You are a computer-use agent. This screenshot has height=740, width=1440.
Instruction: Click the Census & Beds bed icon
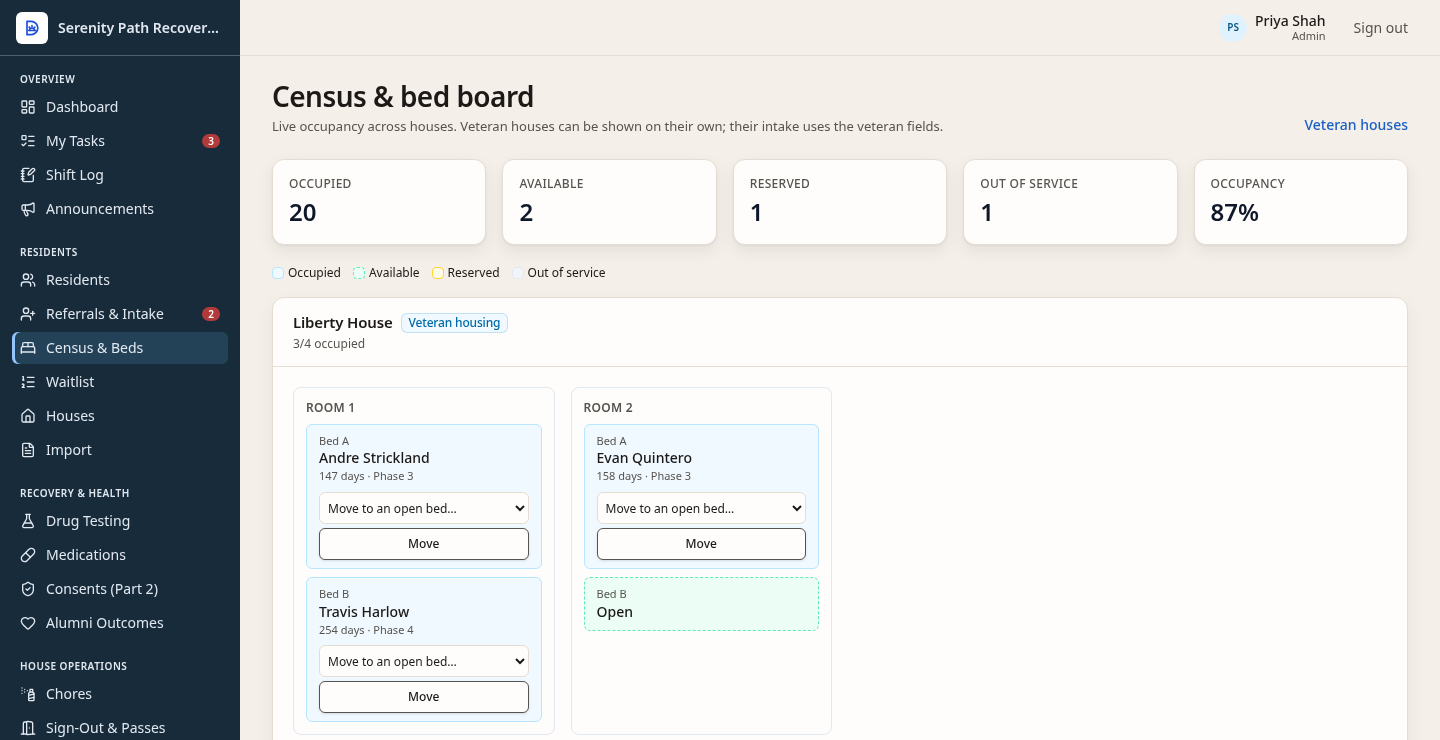coord(28,348)
